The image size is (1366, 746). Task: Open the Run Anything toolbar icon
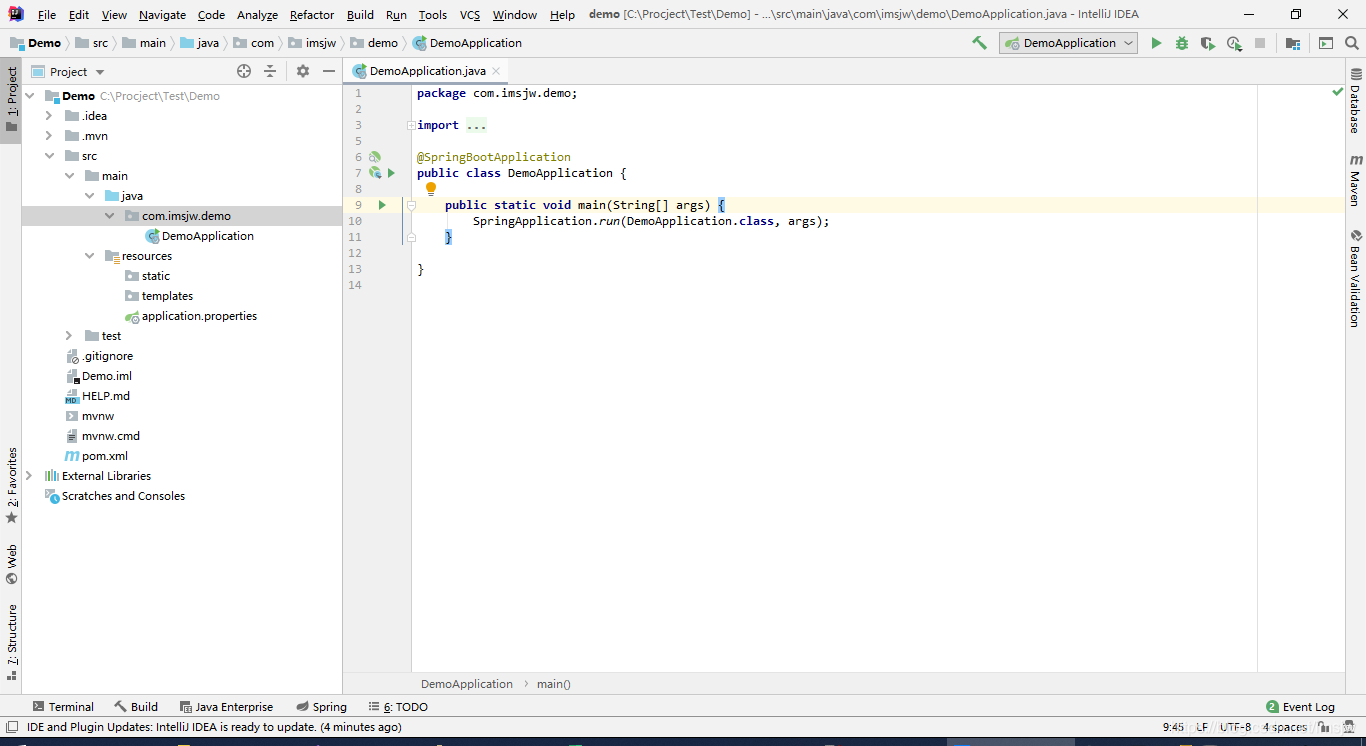point(1326,43)
